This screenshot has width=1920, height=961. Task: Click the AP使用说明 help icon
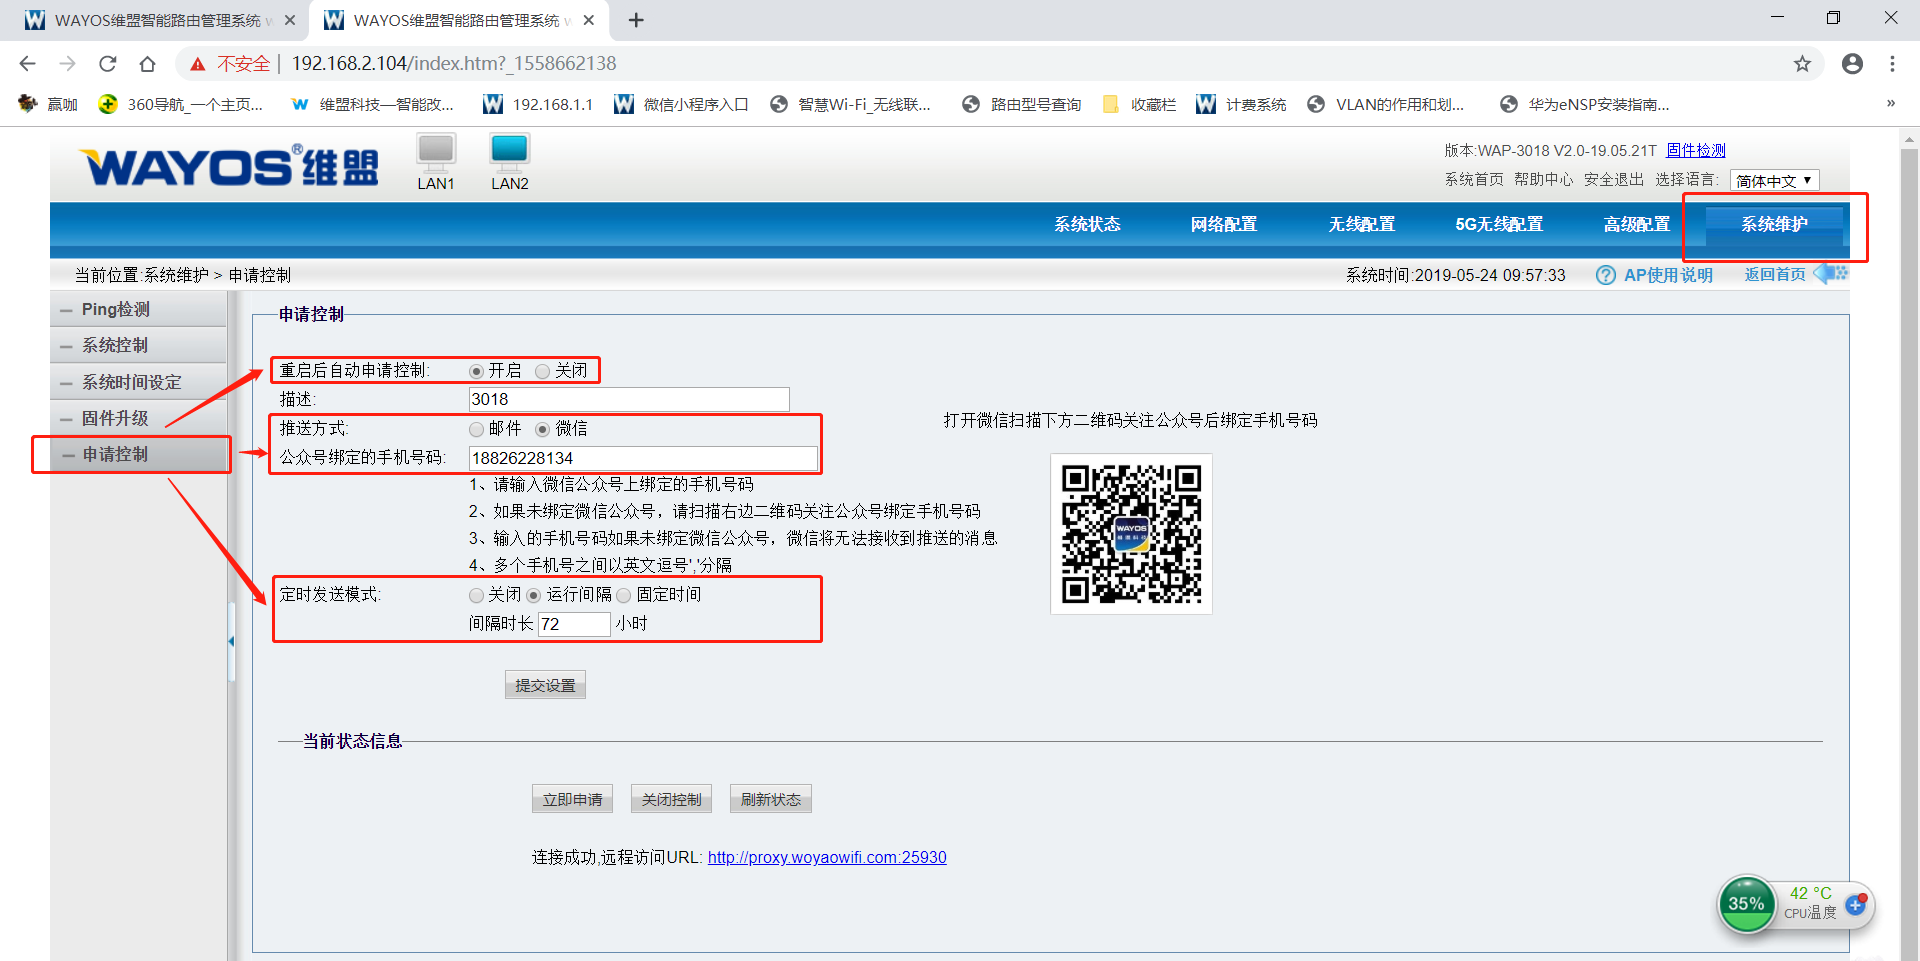(x=1606, y=275)
